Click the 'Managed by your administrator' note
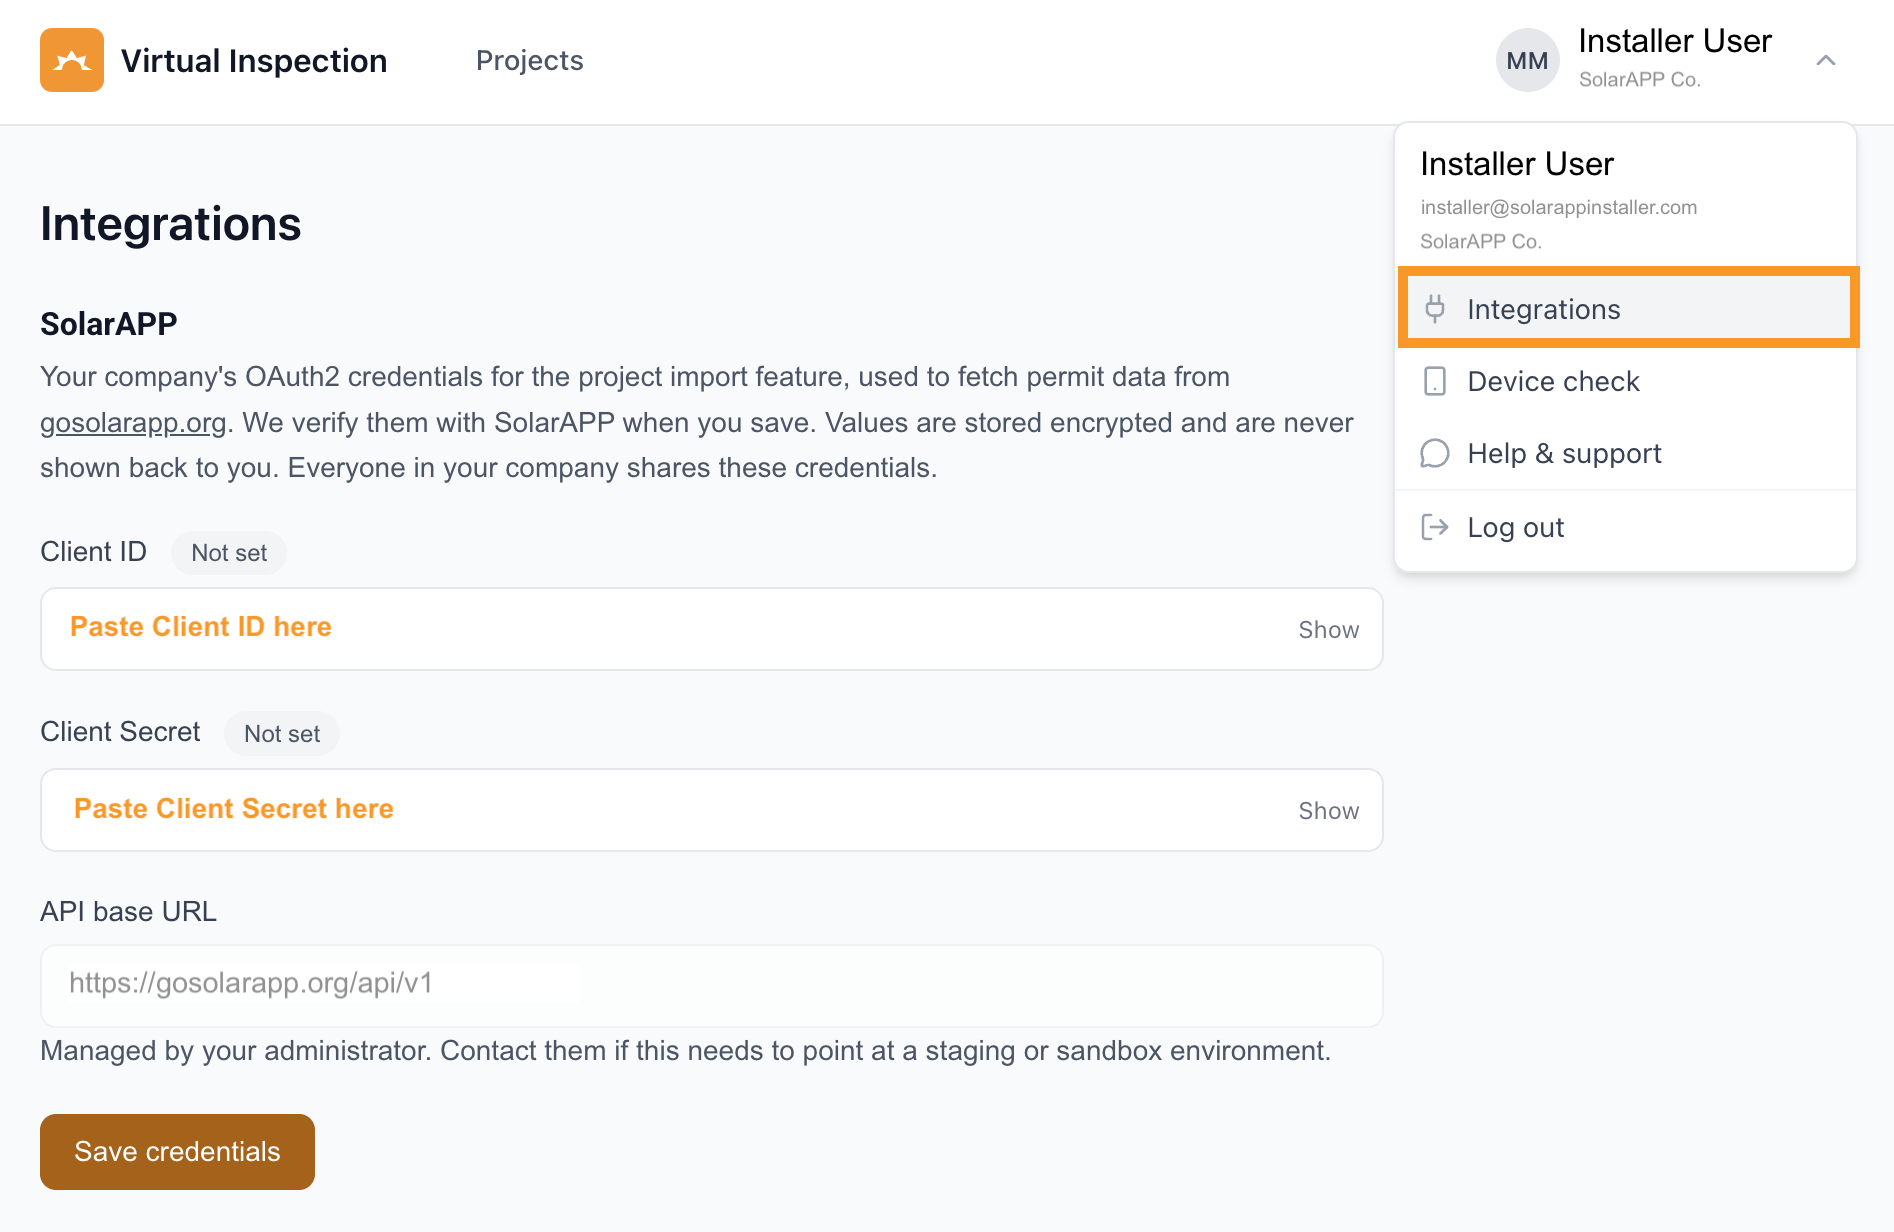 (x=686, y=1051)
